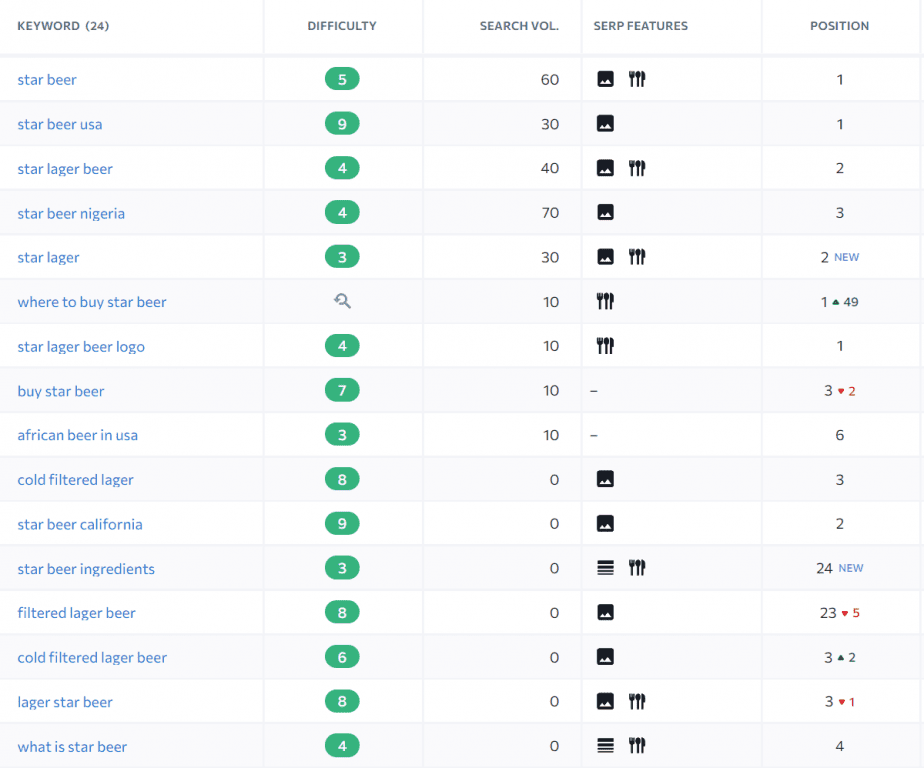Sort by the SERP Features column header
The width and height of the screenshot is (924, 768).
tap(641, 26)
